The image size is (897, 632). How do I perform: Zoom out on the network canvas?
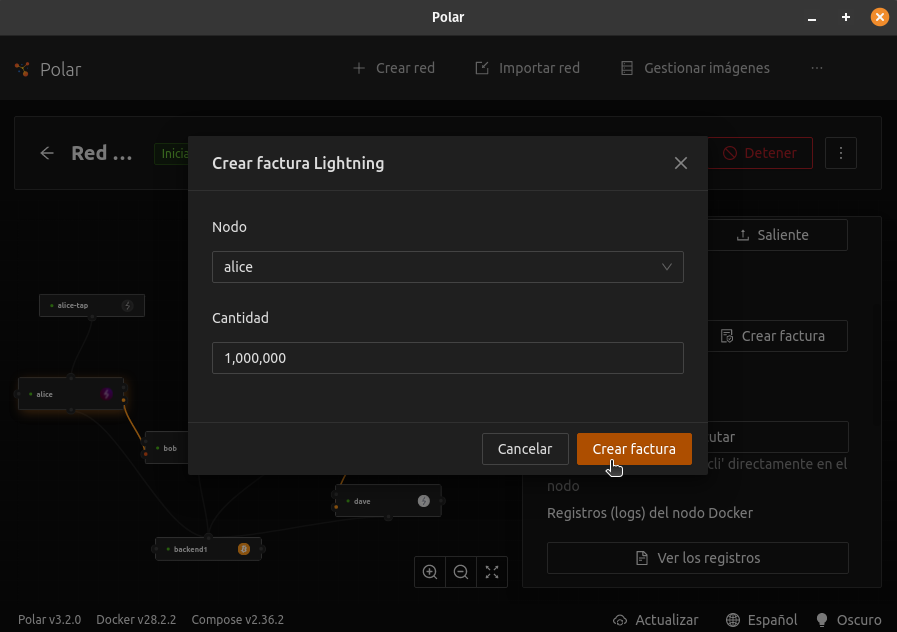[461, 572]
